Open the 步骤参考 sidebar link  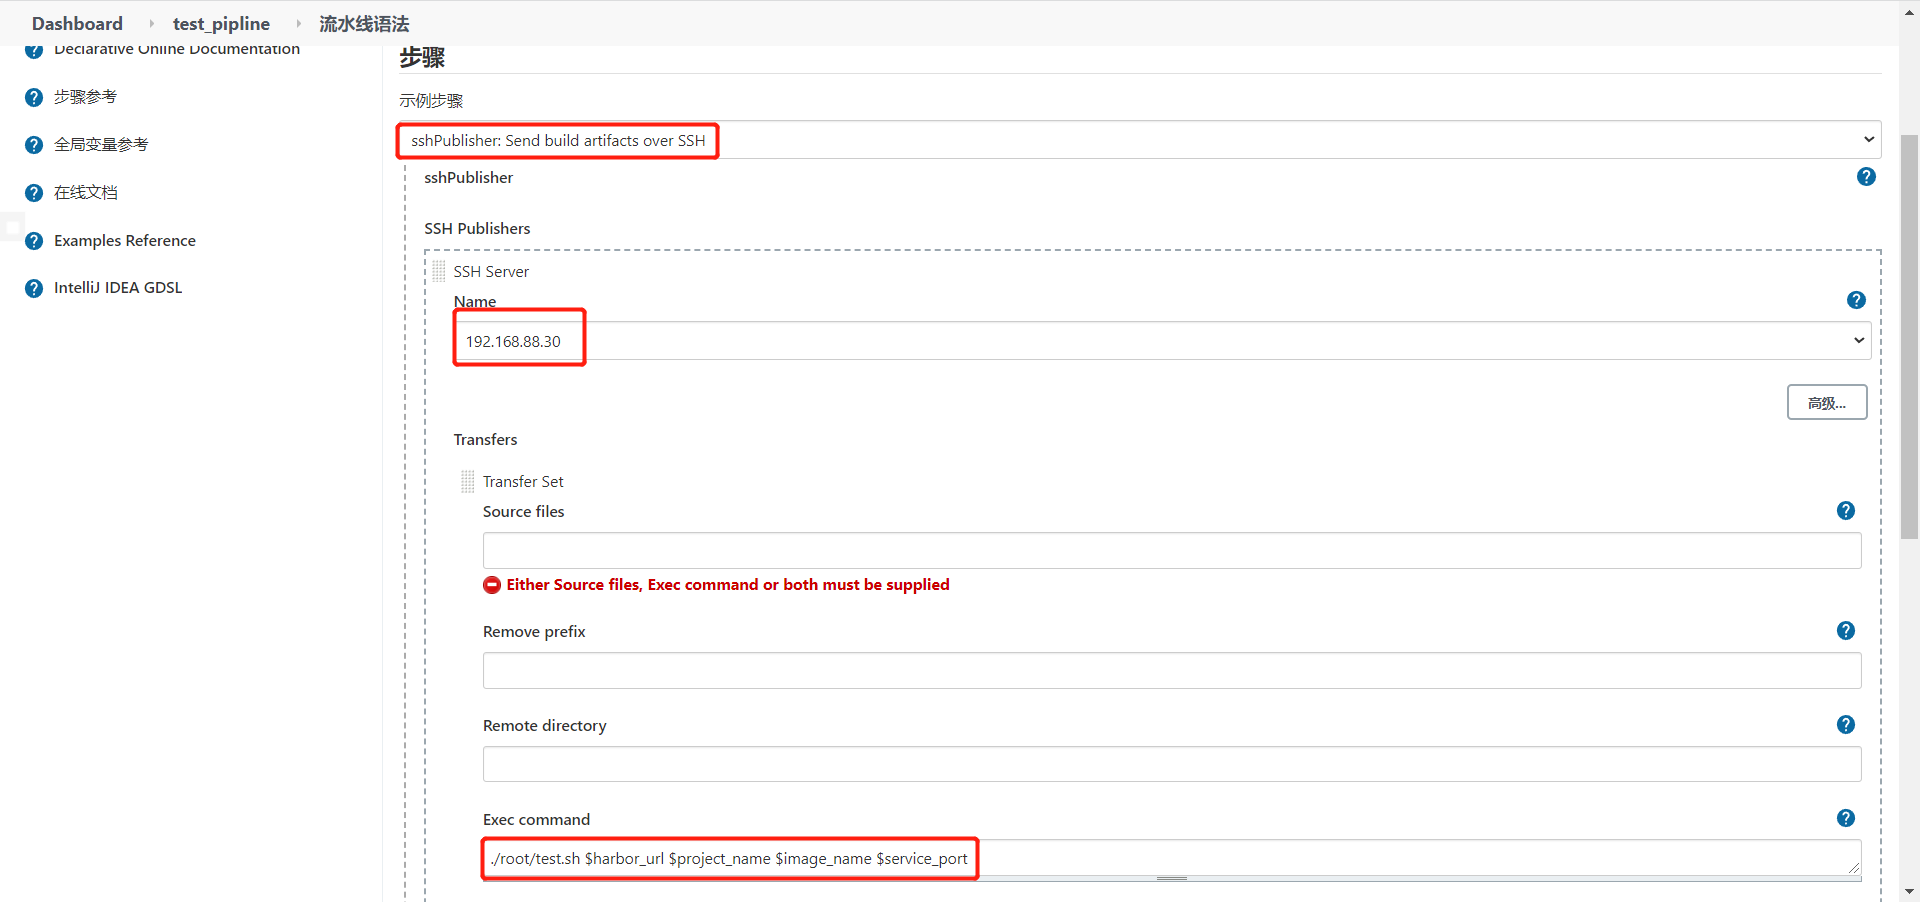click(x=85, y=97)
